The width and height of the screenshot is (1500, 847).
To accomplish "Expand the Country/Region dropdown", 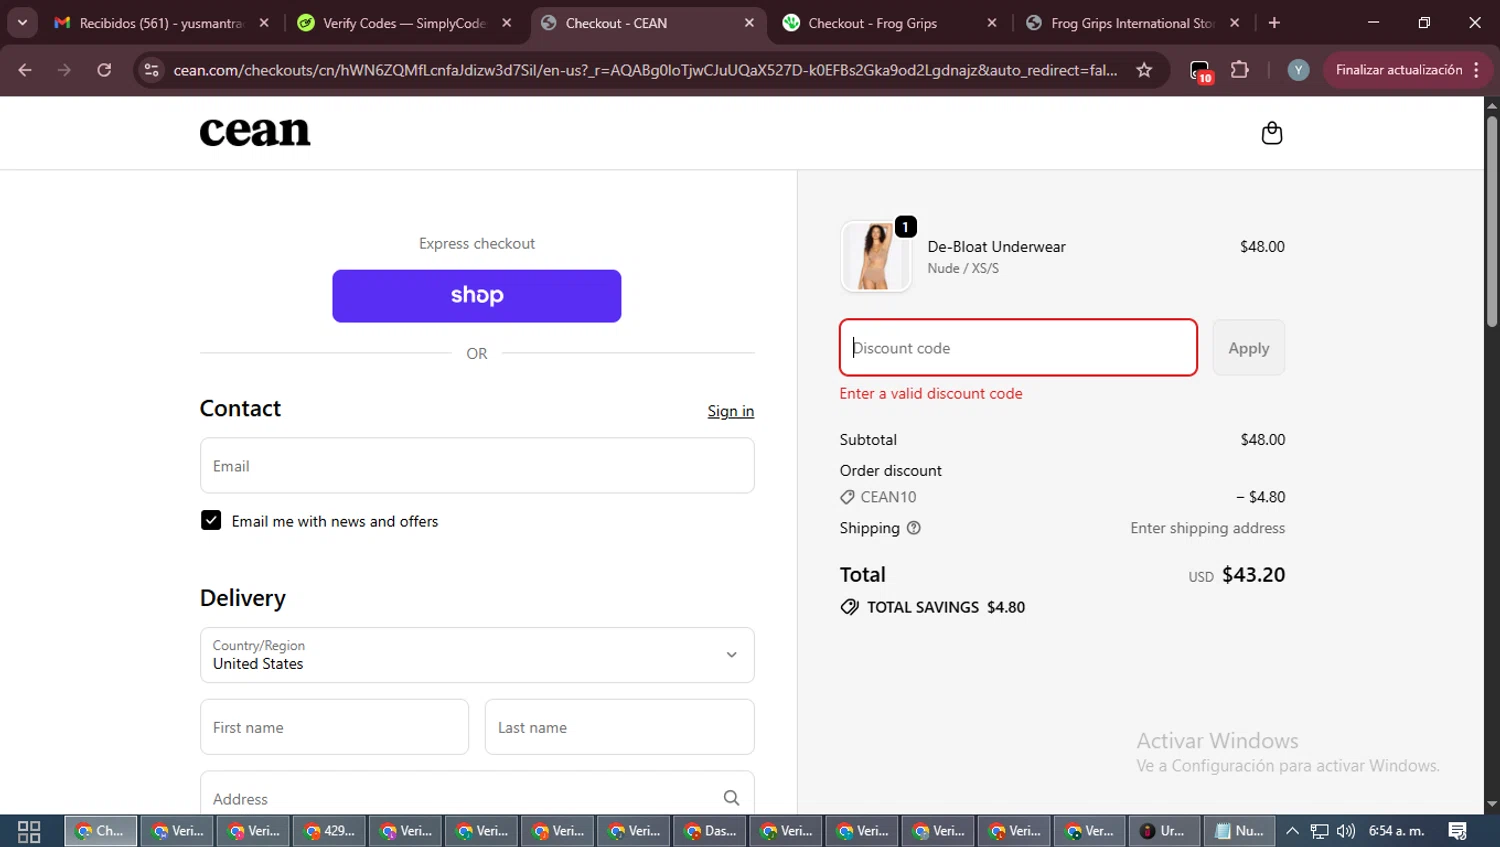I will point(477,655).
